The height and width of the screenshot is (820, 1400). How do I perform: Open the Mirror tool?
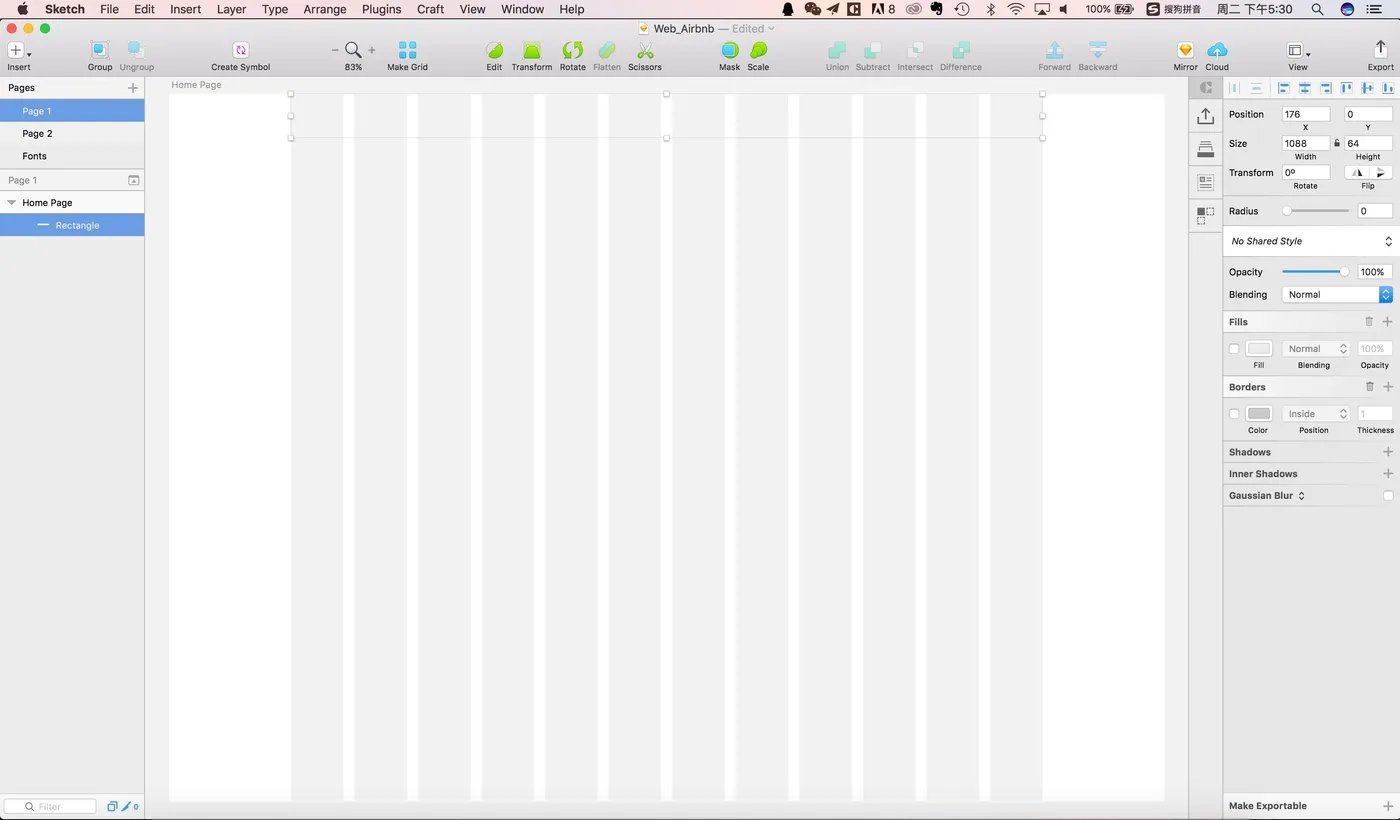pos(1186,50)
